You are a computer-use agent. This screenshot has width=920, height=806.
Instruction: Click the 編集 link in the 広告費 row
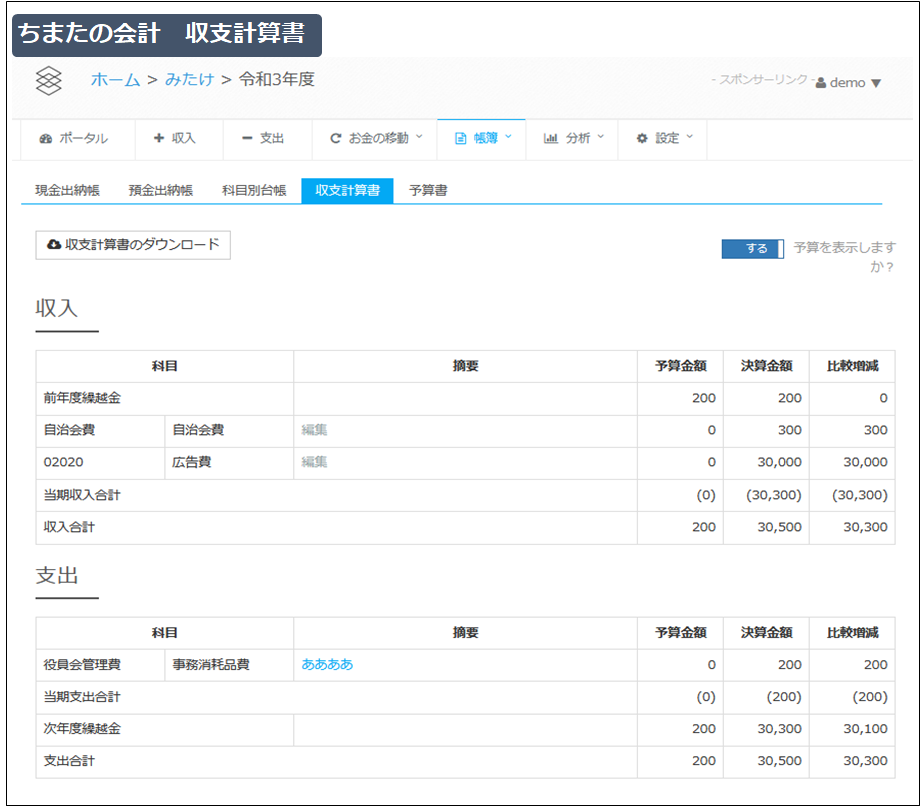pos(316,462)
